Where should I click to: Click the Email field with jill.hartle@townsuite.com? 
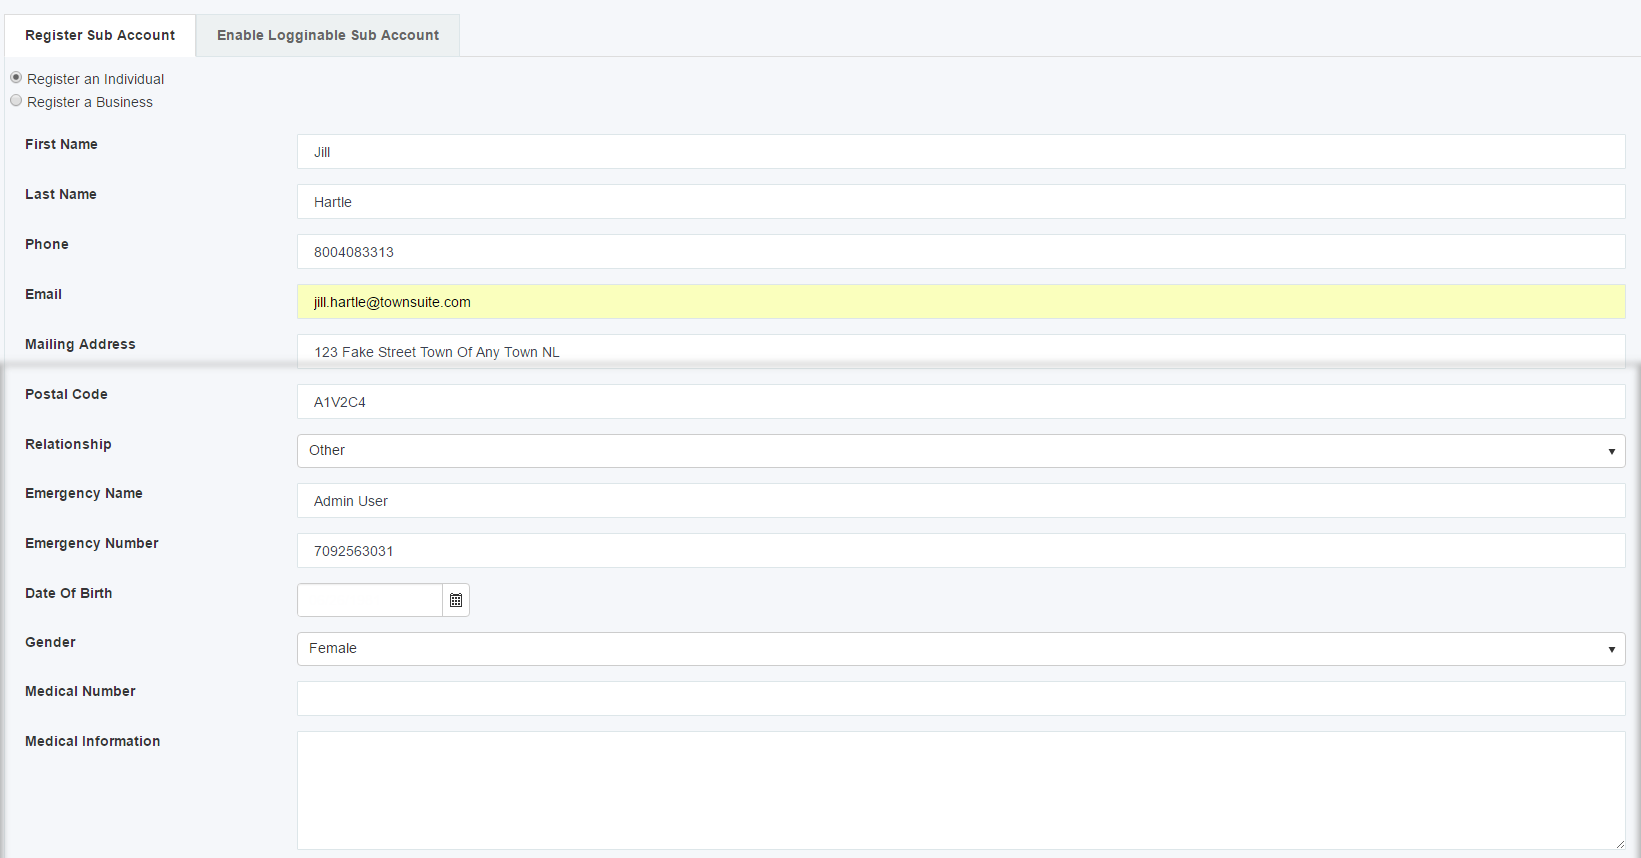tap(961, 302)
